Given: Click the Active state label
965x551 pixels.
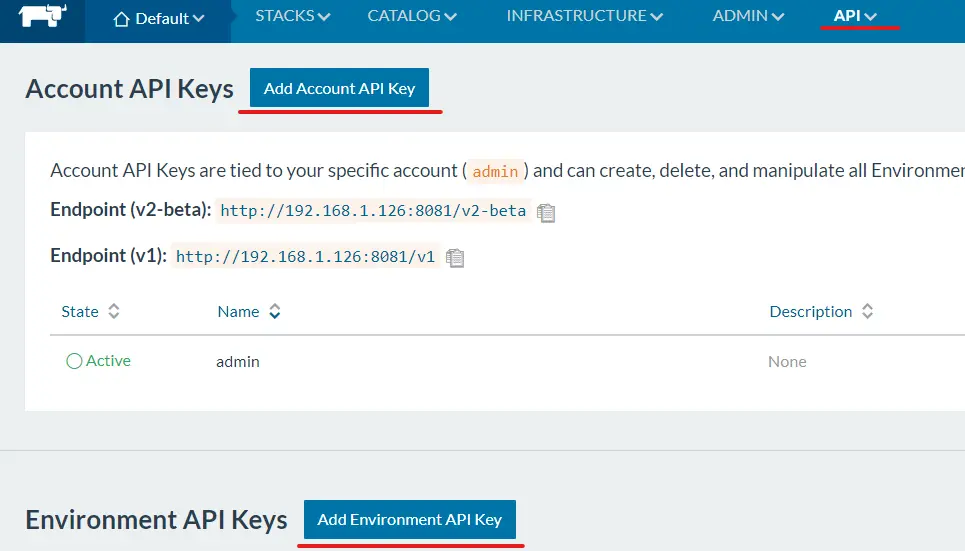Looking at the screenshot, I should 108,361.
